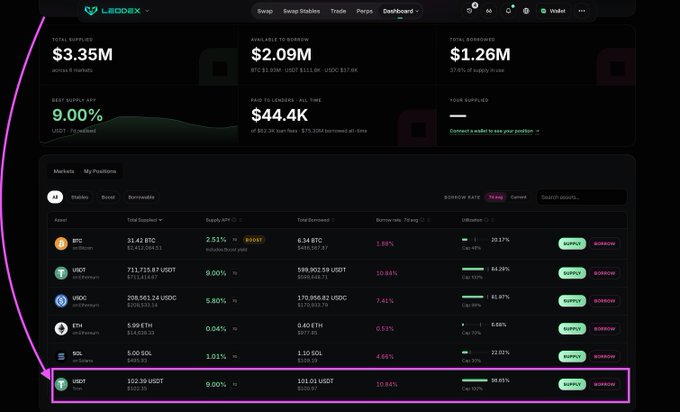This screenshot has width=680, height=412.
Task: Go to the Trade tab
Action: coord(338,11)
